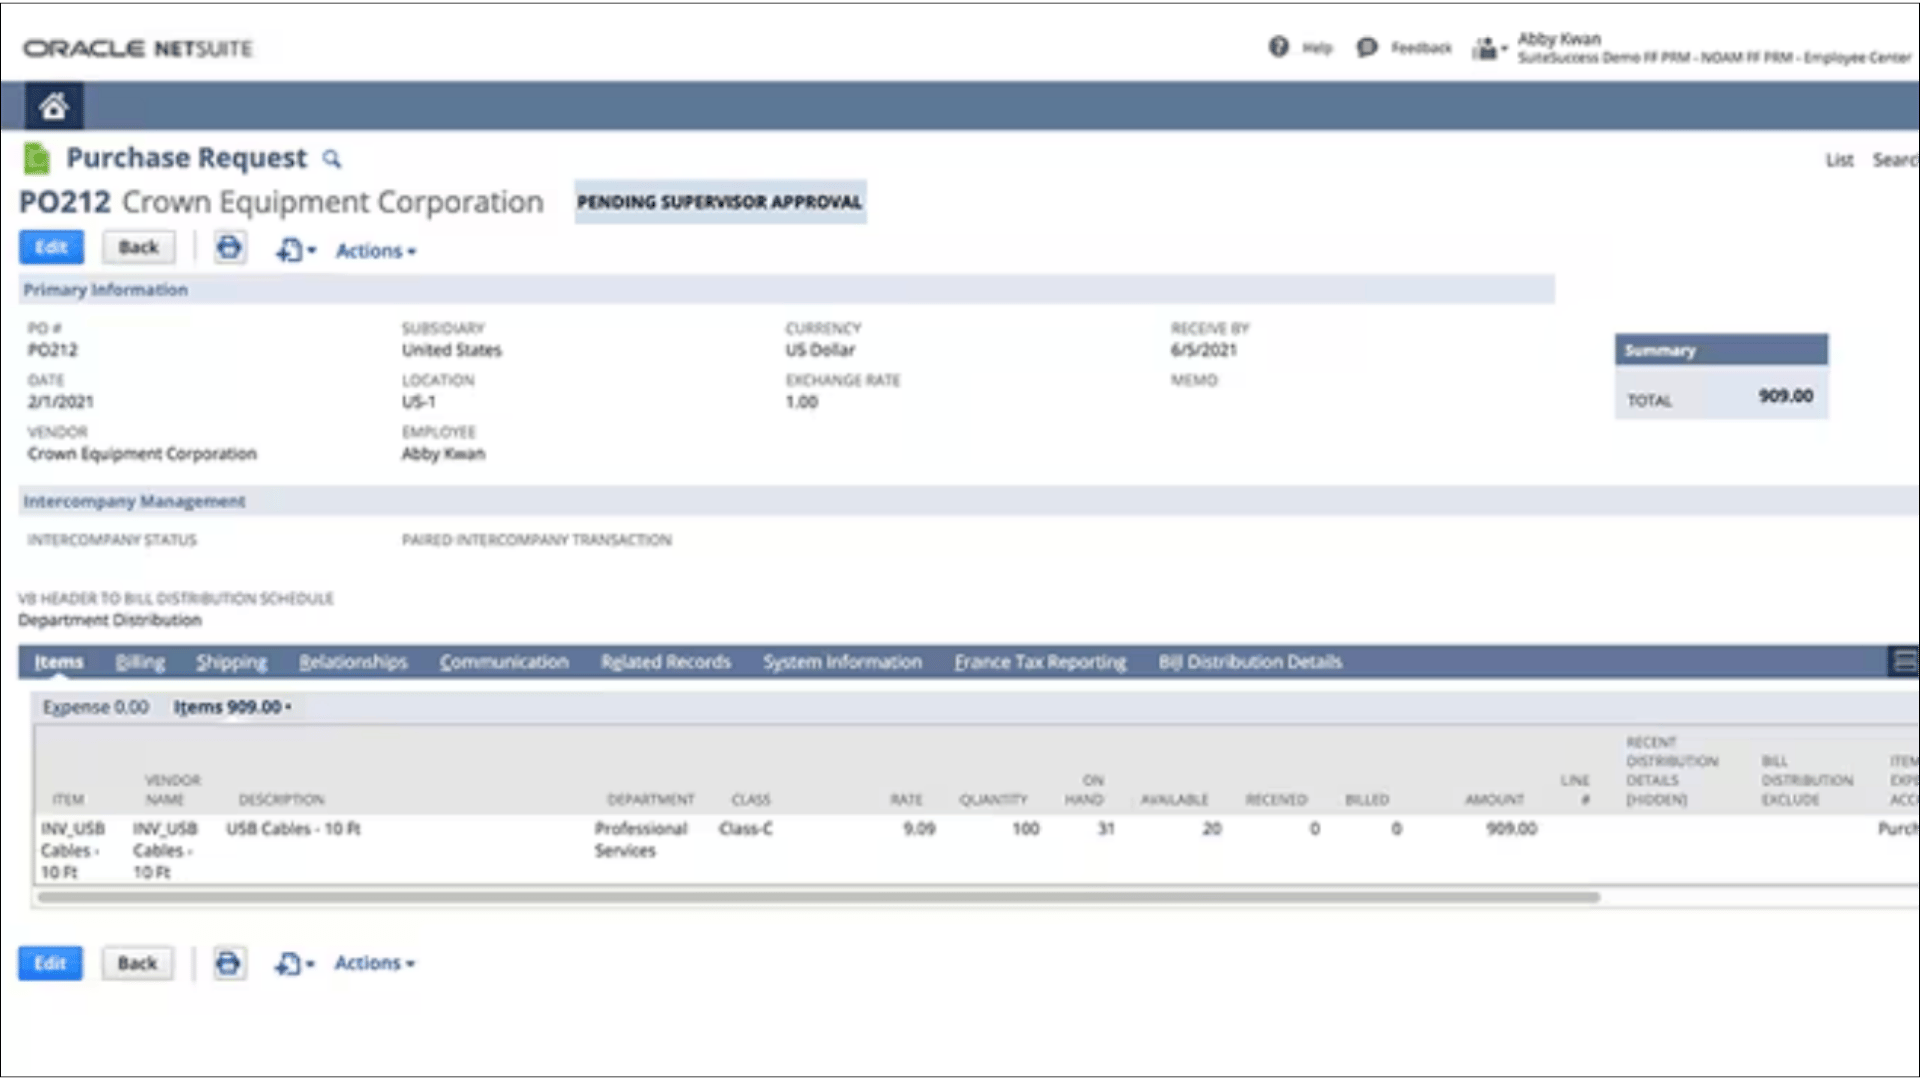
Task: Click the Home icon in navigation bar
Action: pos(53,106)
